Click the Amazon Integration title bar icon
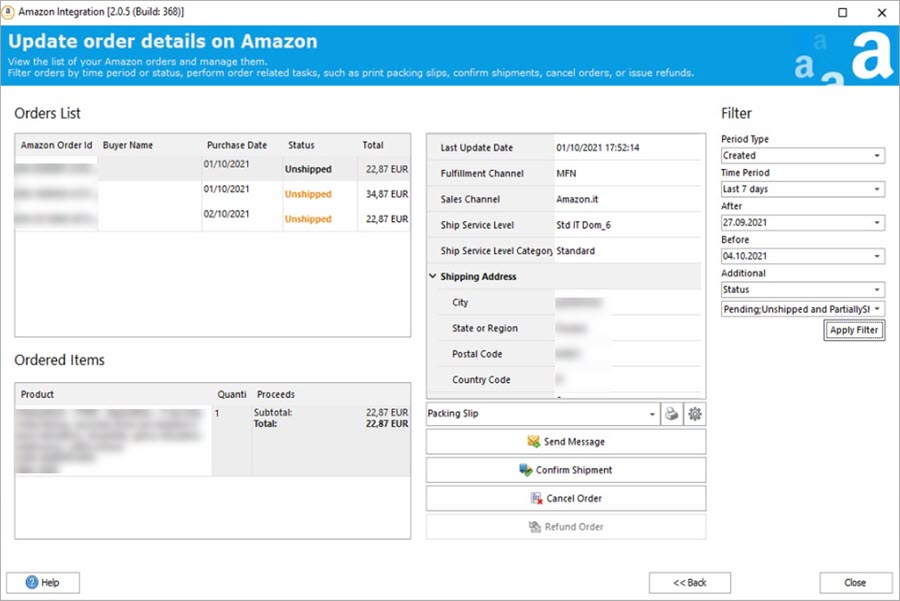 pyautogui.click(x=8, y=11)
